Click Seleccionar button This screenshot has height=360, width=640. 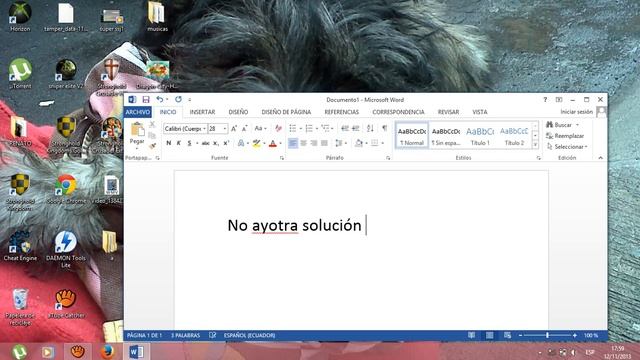pyautogui.click(x=567, y=147)
